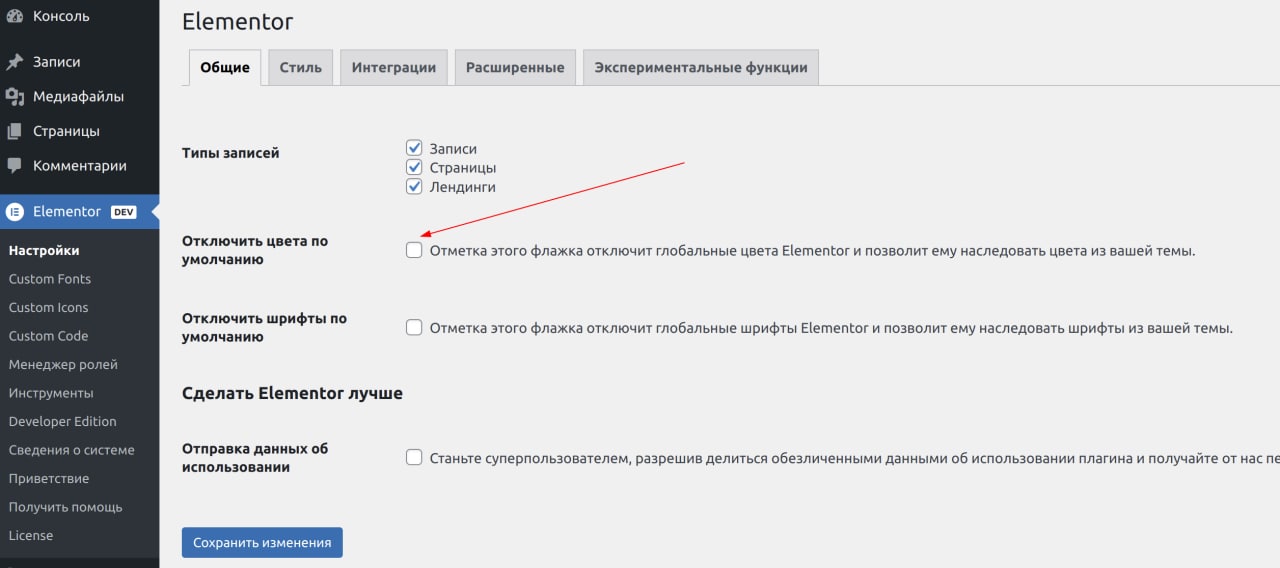Open the Приветствие submenu link

pos(49,478)
